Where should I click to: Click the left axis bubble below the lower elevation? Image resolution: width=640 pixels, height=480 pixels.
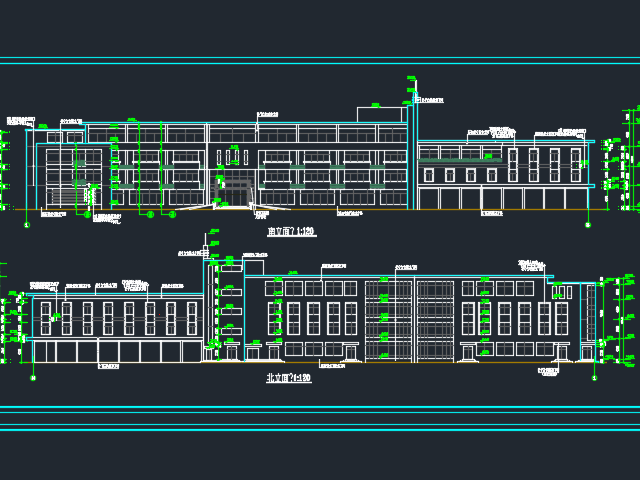35,378
